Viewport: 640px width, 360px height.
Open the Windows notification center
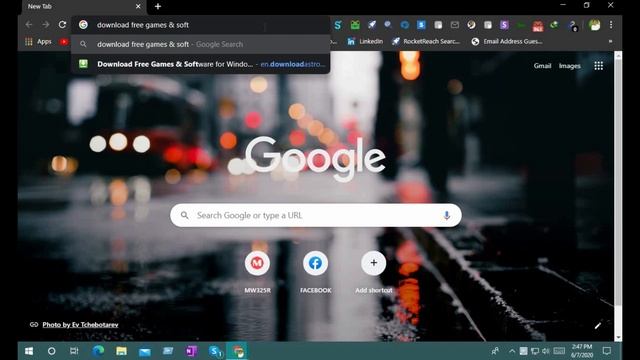pyautogui.click(x=607, y=351)
